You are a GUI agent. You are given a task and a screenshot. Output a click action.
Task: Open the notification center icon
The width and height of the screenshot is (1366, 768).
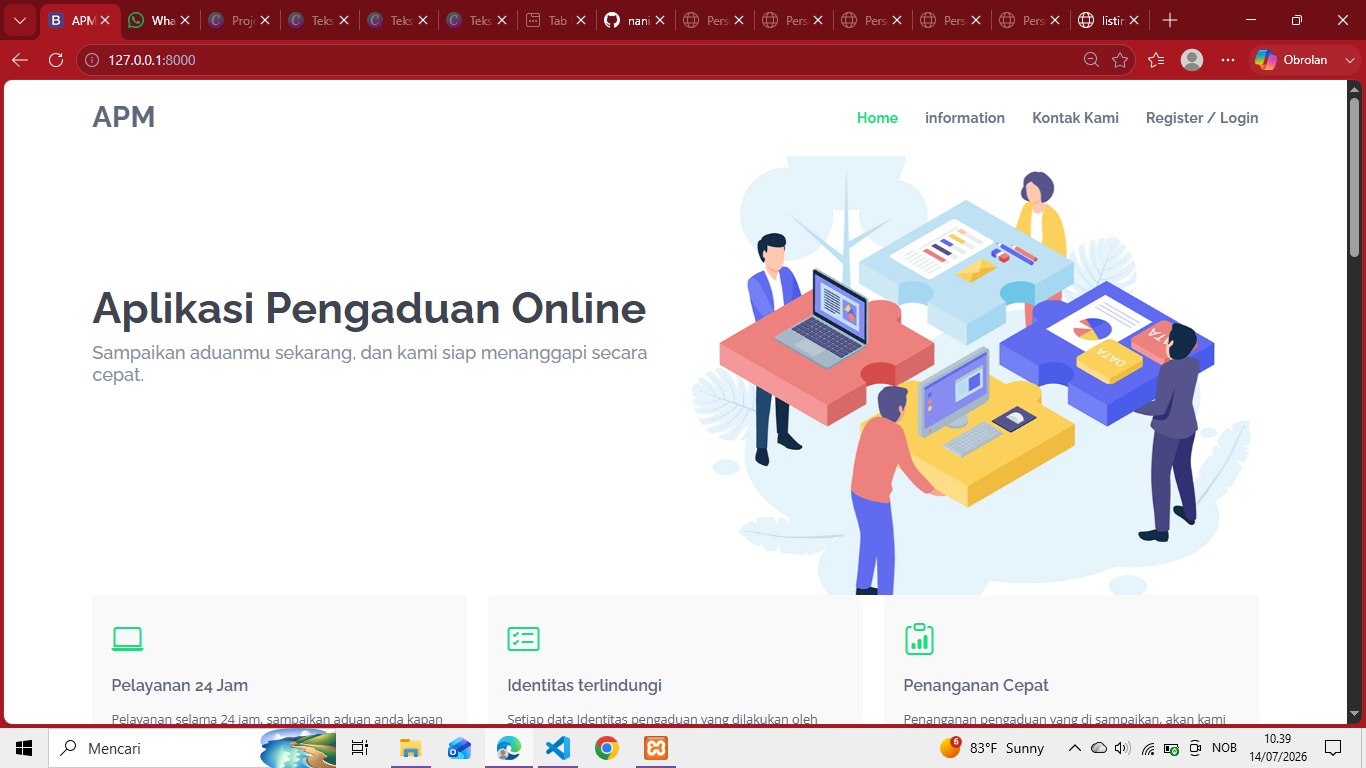(x=1333, y=748)
